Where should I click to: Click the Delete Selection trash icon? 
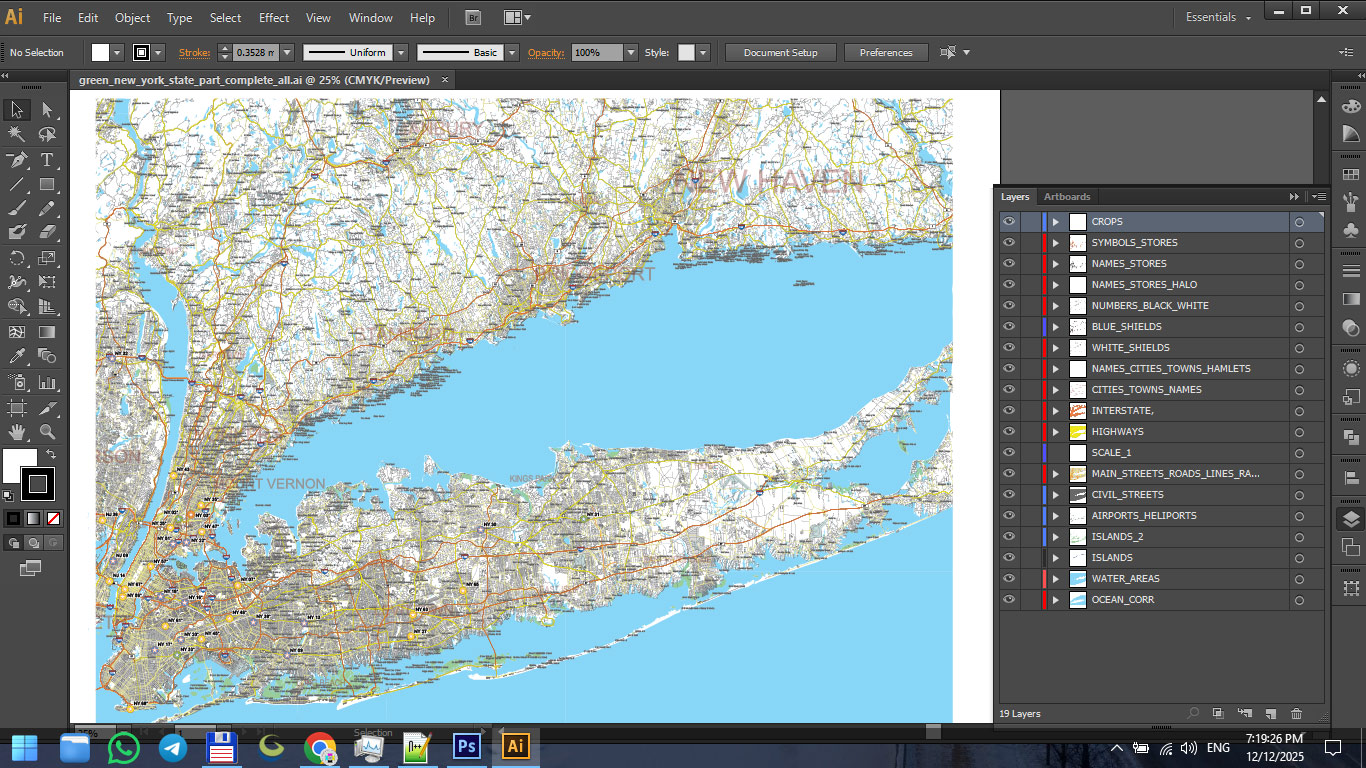point(1297,713)
